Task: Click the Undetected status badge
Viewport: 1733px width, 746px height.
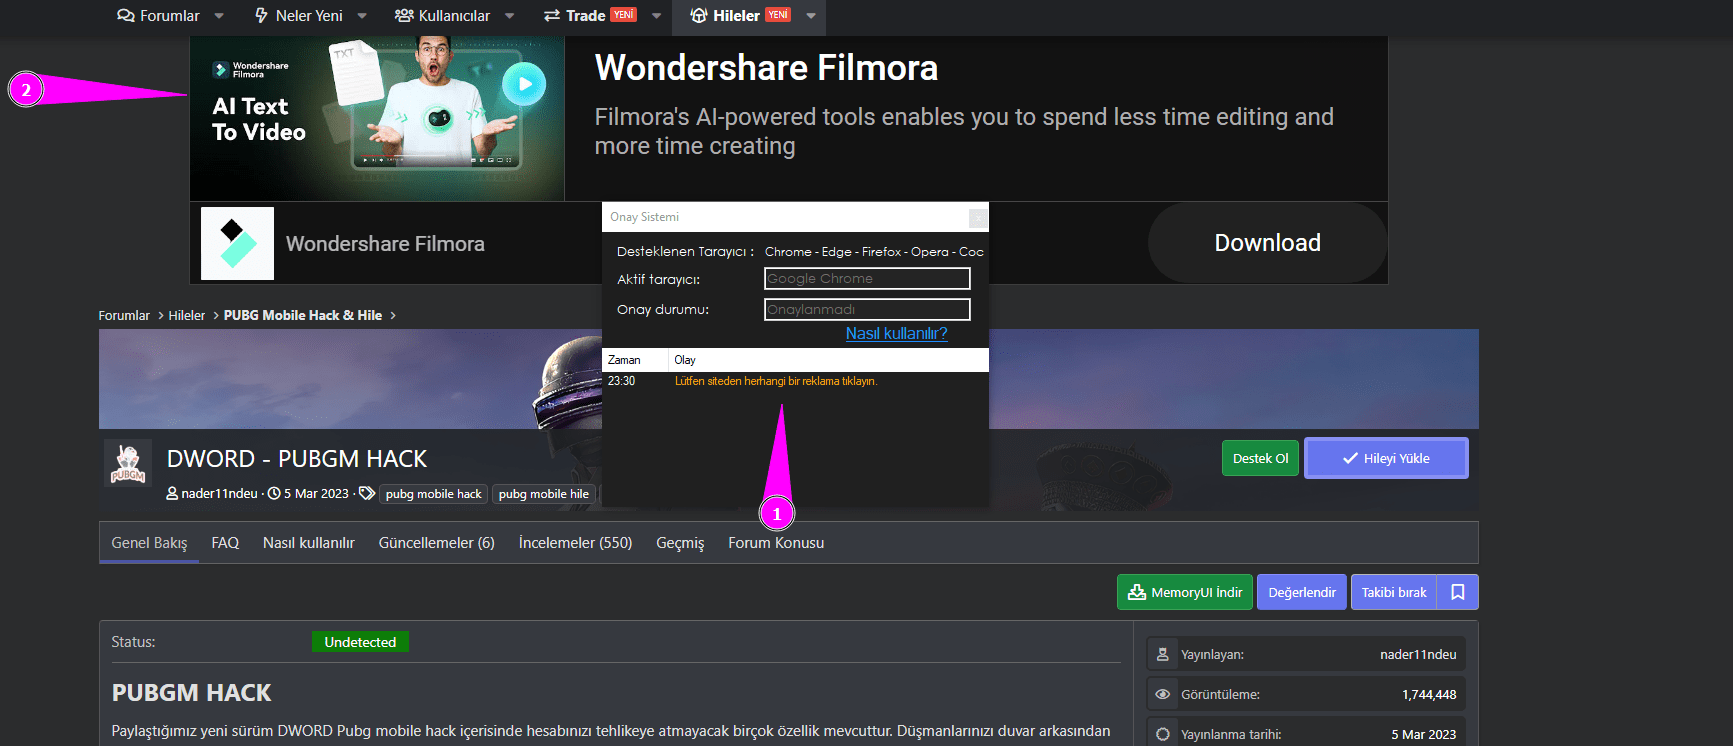Action: tap(360, 642)
